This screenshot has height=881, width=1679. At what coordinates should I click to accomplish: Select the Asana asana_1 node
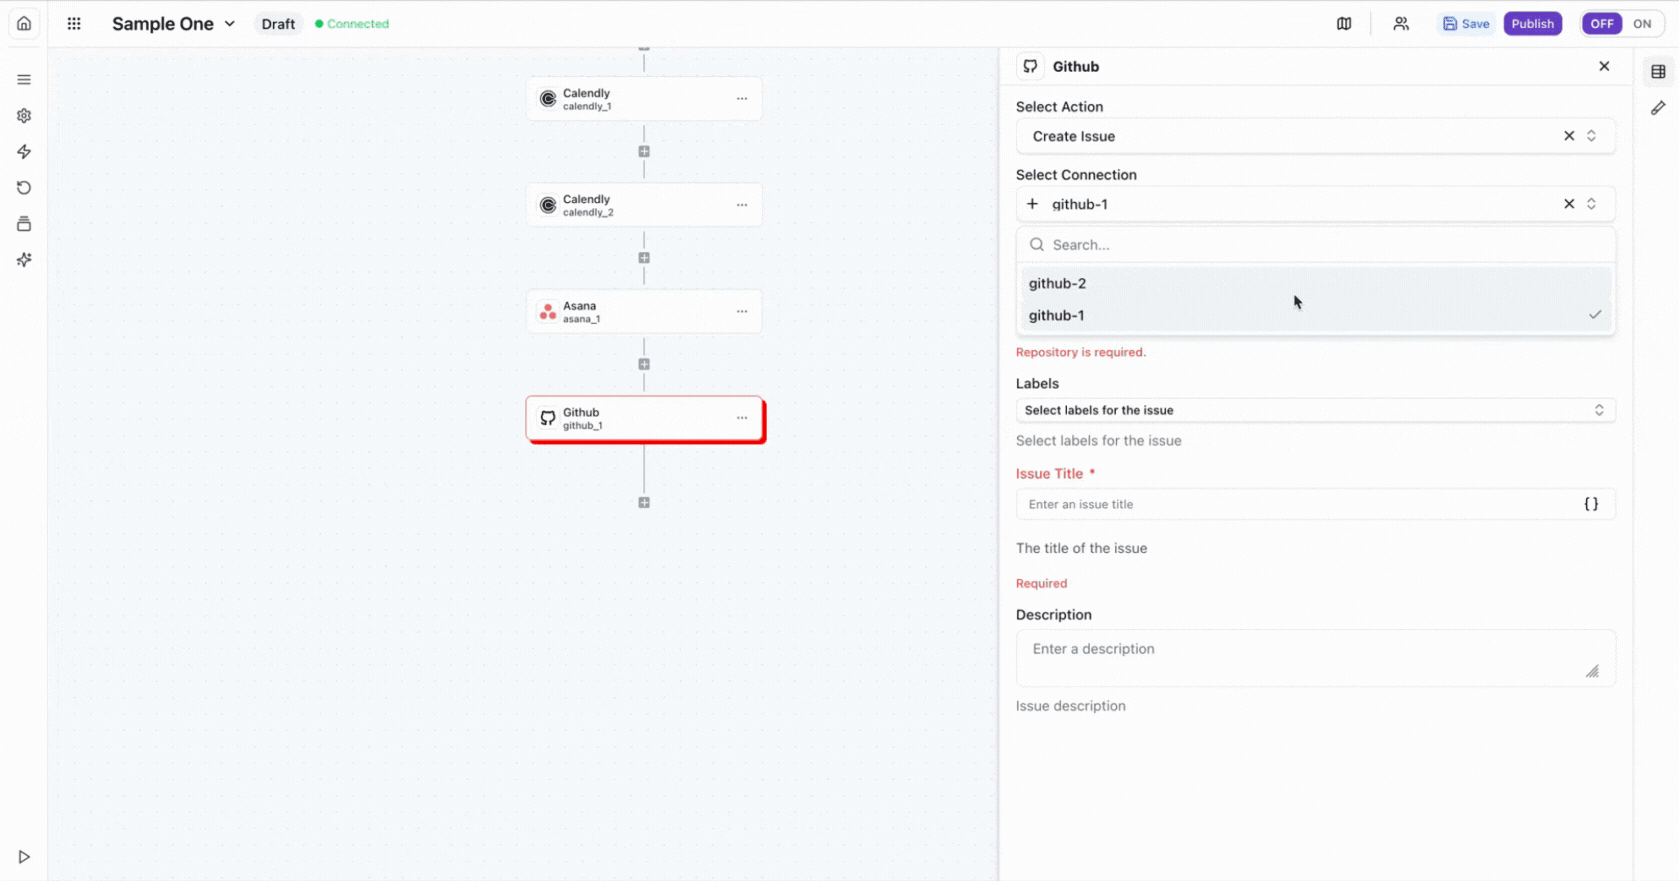click(644, 311)
